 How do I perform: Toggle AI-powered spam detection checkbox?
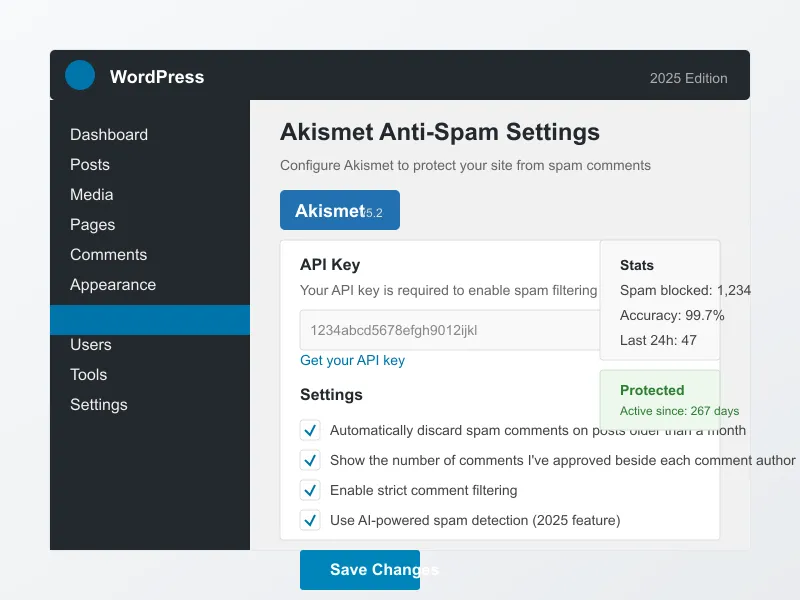[x=310, y=520]
